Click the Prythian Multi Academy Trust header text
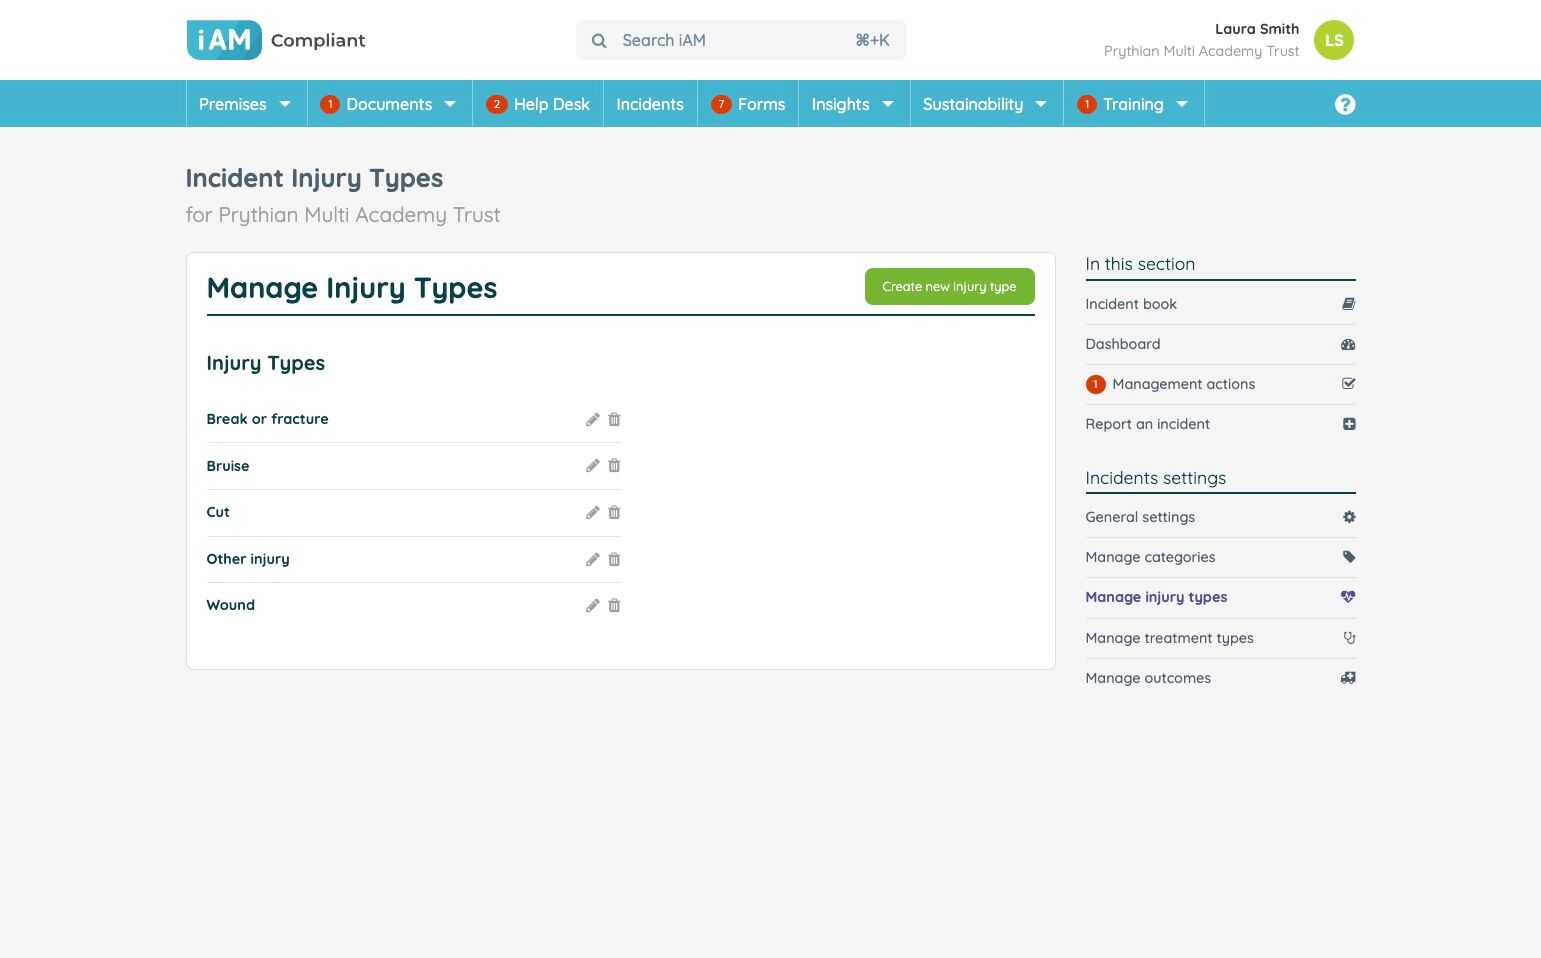 click(x=1201, y=51)
